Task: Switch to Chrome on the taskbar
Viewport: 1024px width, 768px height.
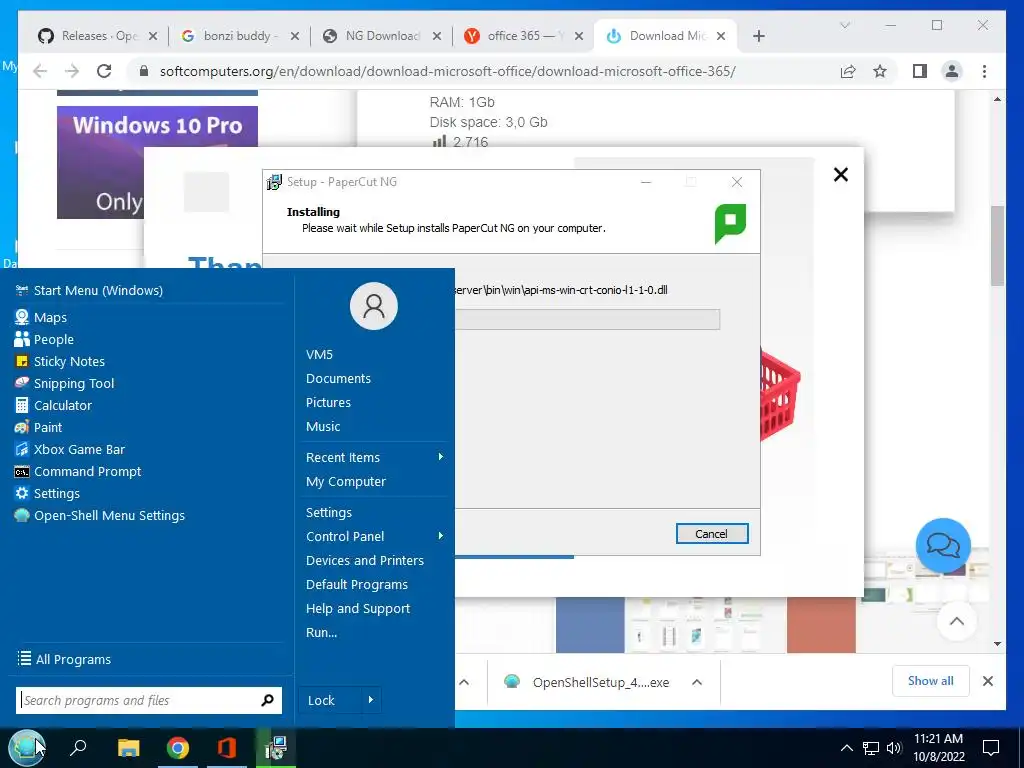Action: click(x=178, y=747)
